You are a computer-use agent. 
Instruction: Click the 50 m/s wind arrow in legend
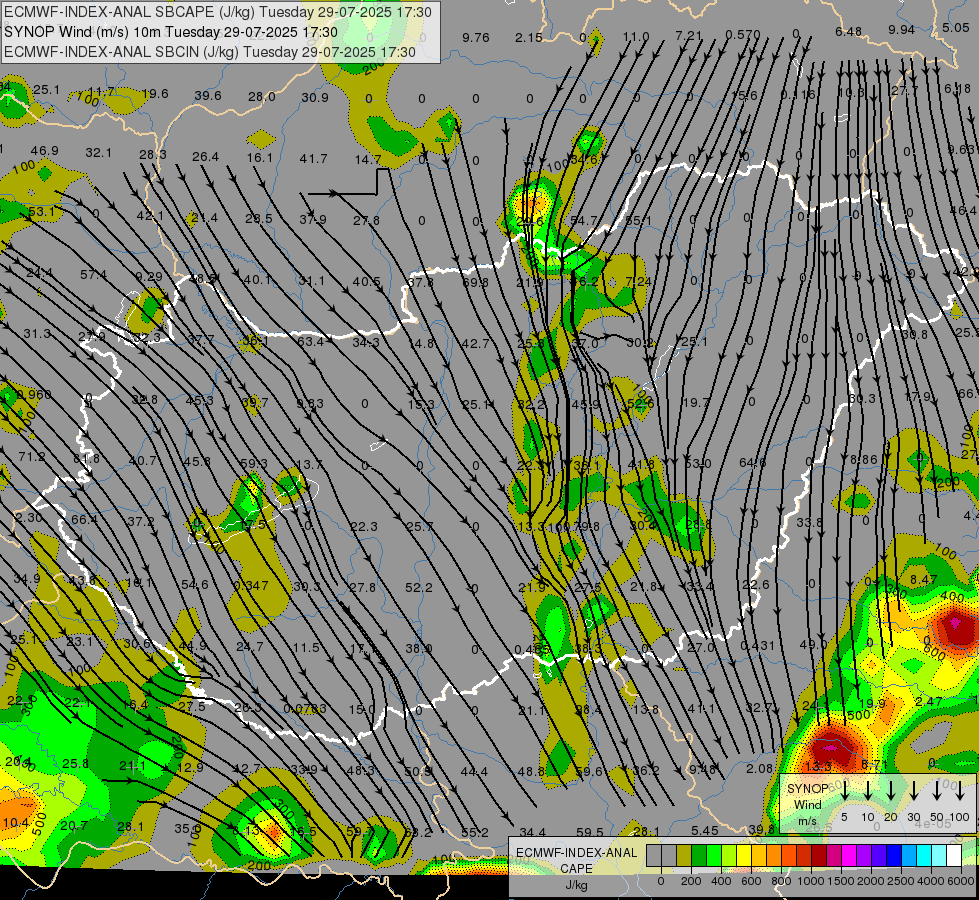(x=937, y=790)
